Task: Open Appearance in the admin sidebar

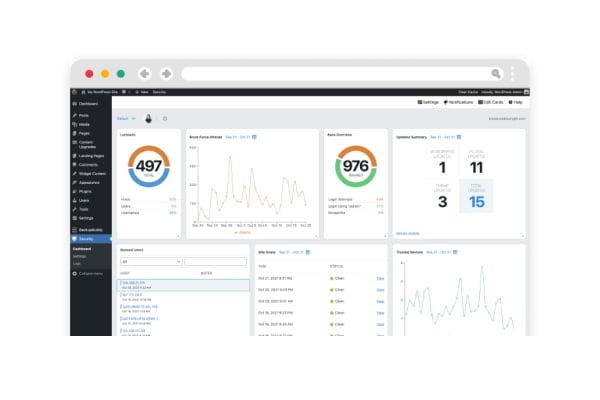Action: coord(89,183)
